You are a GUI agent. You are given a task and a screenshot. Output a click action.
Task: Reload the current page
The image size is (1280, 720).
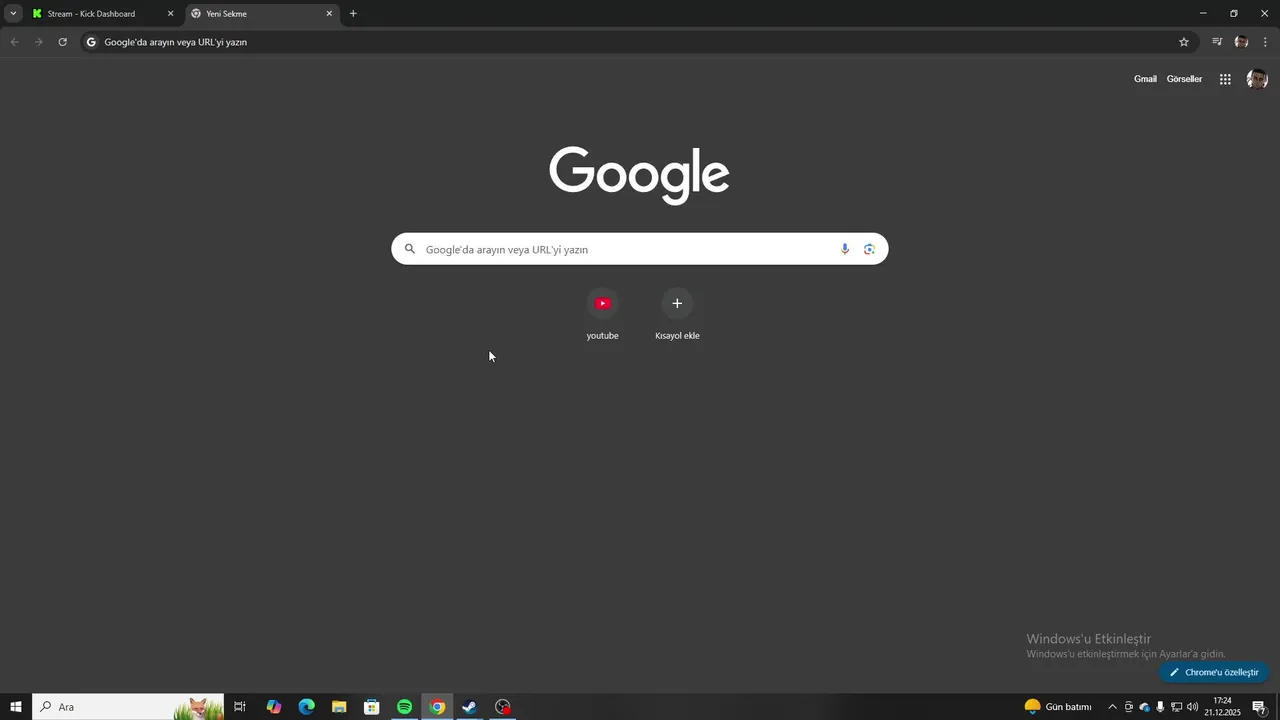pos(62,42)
